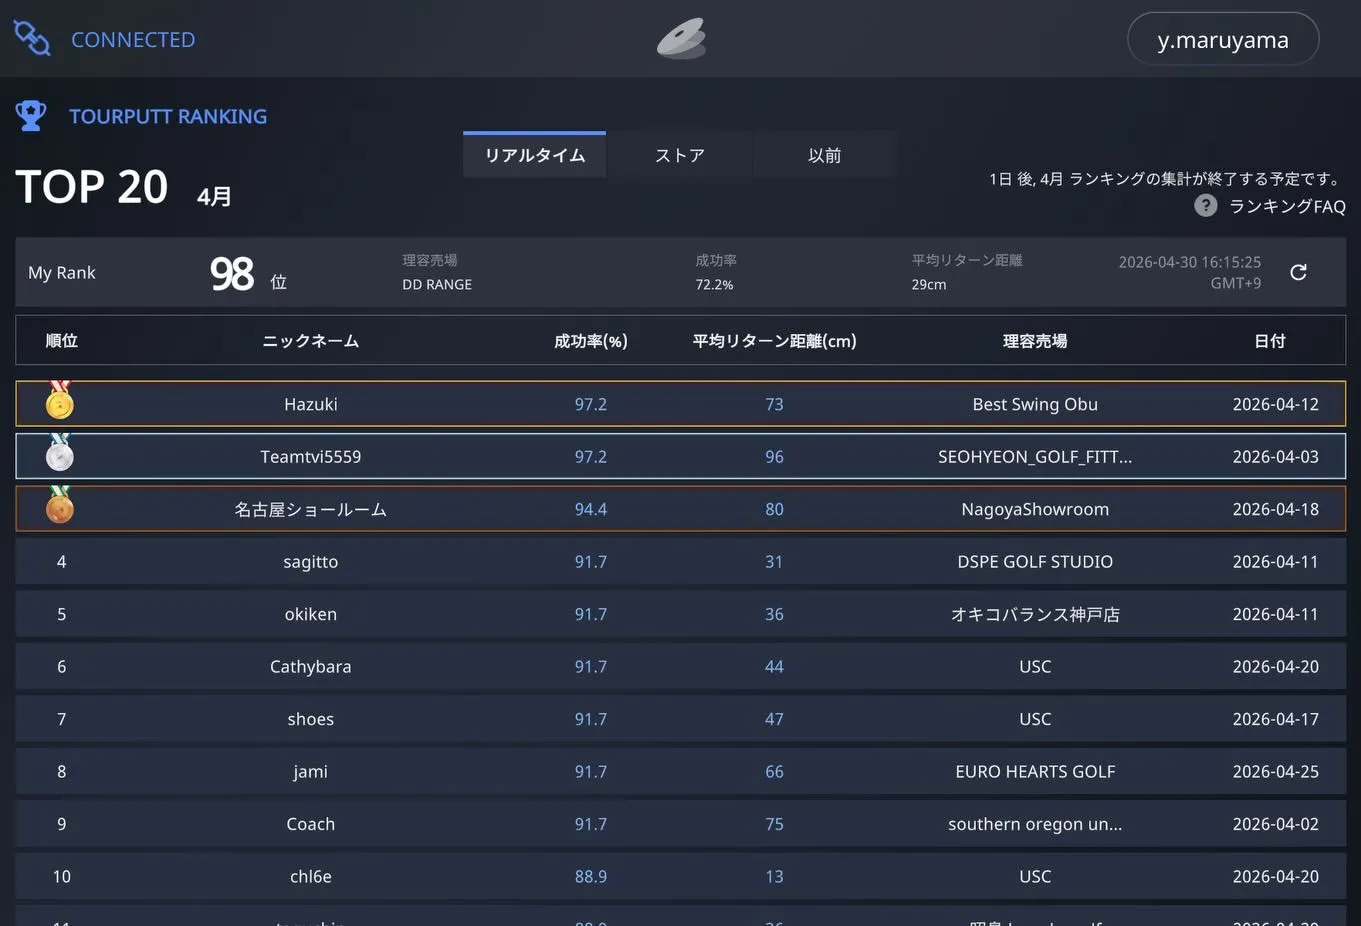Switch to the ストア tab
Viewport: 1361px width, 926px height.
[679, 155]
